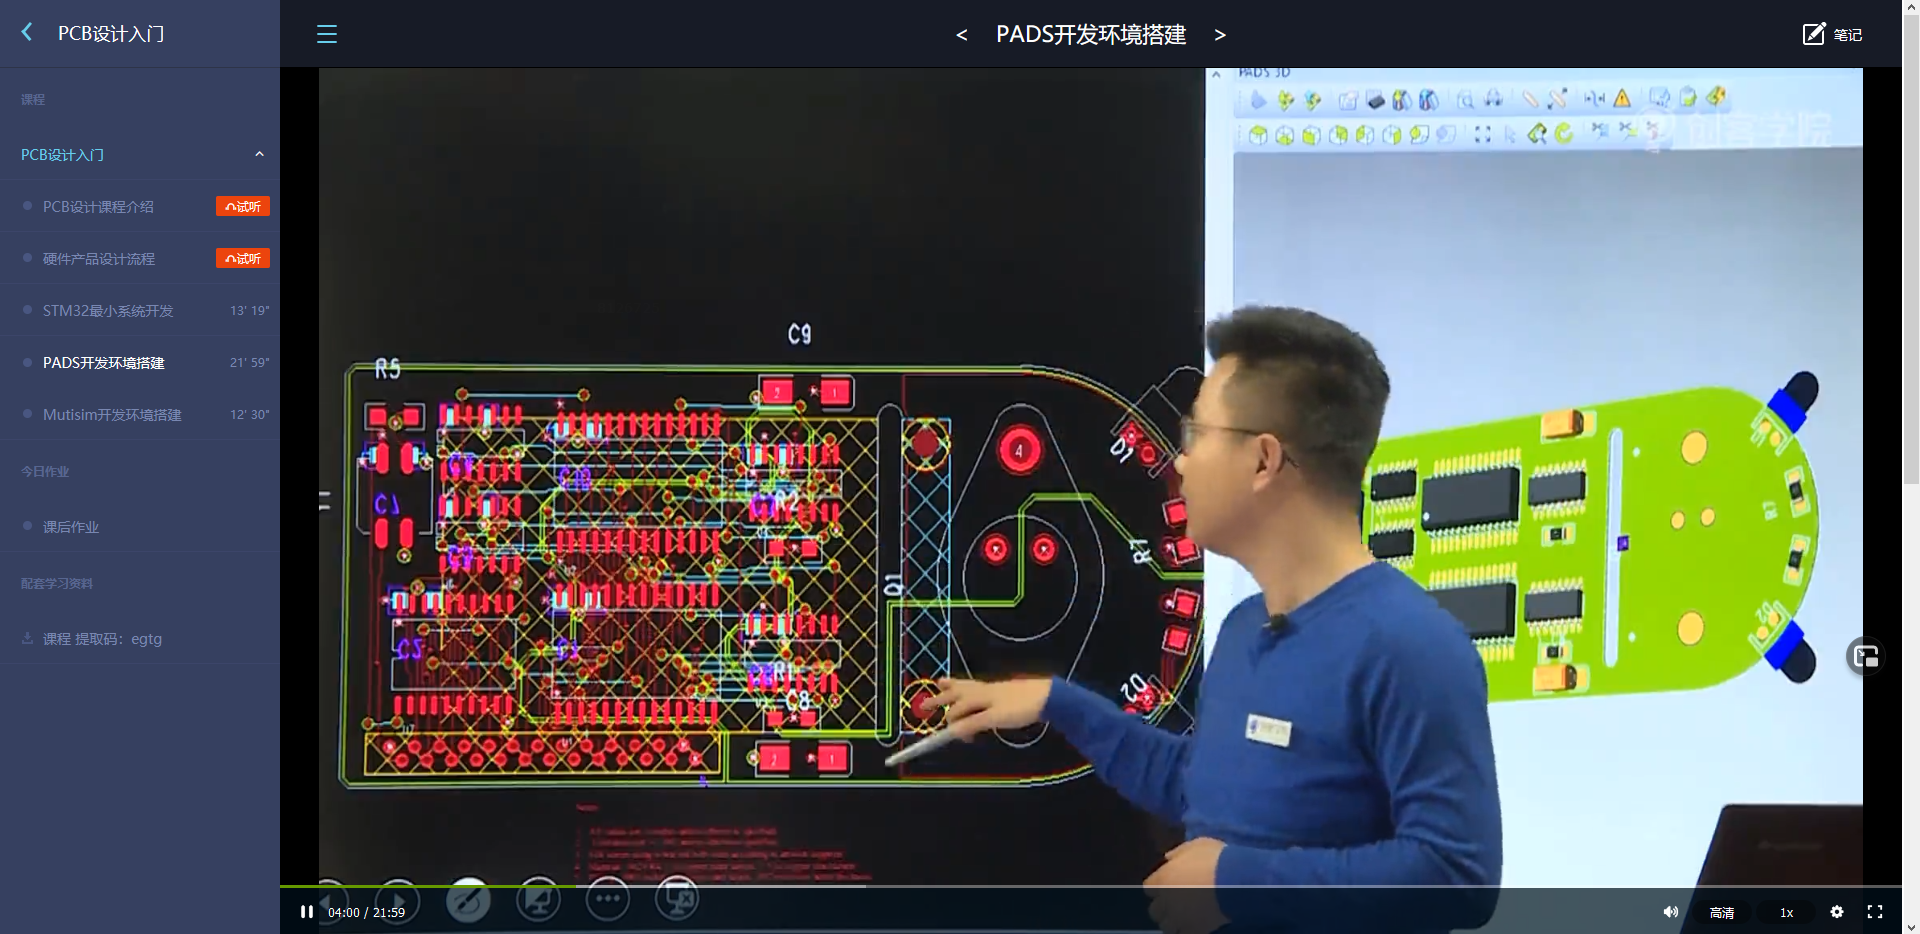Open the 1x playback speed selector
Viewport: 1920px width, 934px height.
(x=1786, y=912)
